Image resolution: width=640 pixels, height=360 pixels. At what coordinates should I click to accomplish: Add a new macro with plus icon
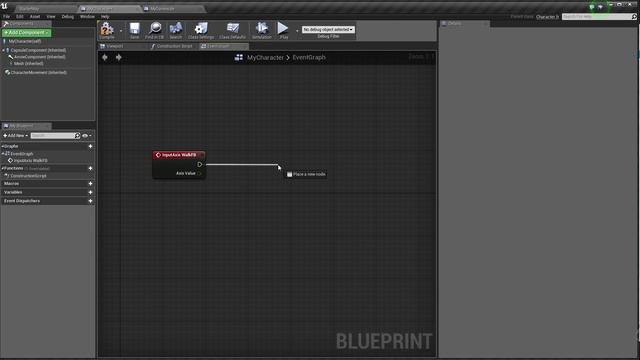pyautogui.click(x=90, y=184)
